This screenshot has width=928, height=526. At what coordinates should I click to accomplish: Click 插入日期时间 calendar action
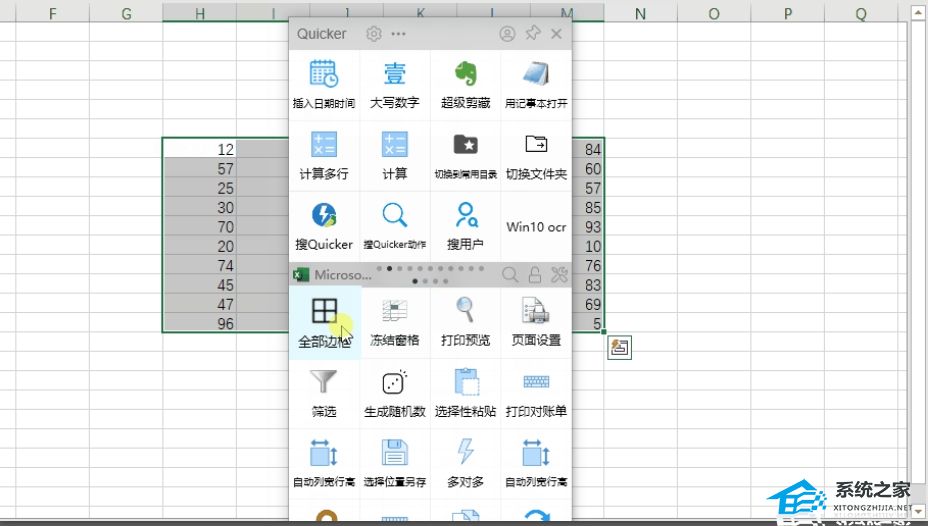324,84
